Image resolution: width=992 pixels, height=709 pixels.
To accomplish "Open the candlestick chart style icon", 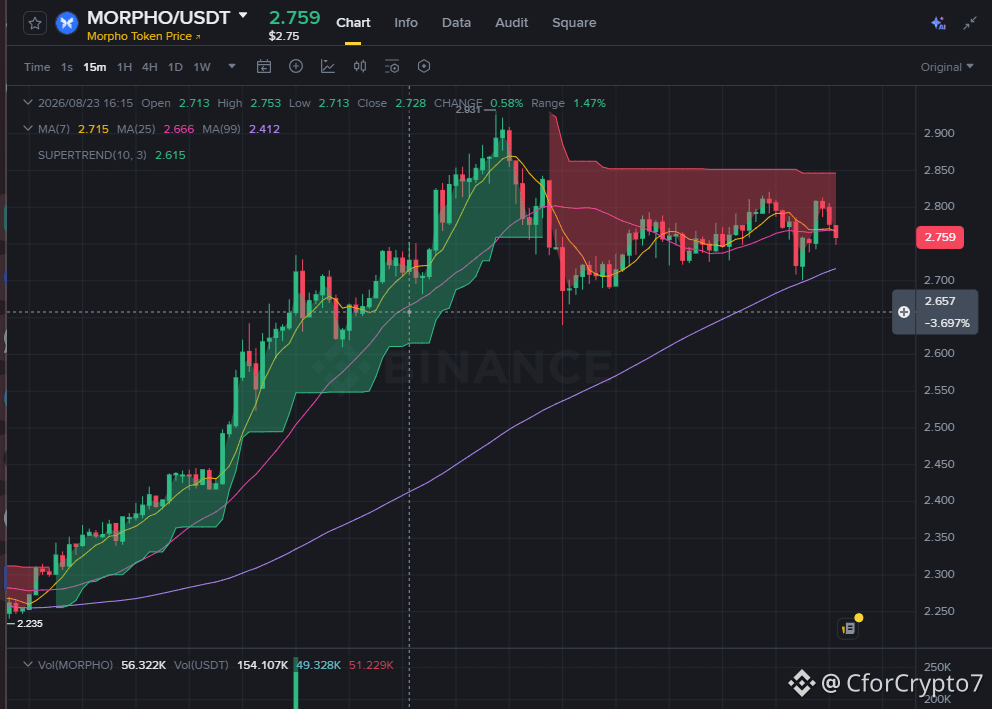I will point(360,66).
